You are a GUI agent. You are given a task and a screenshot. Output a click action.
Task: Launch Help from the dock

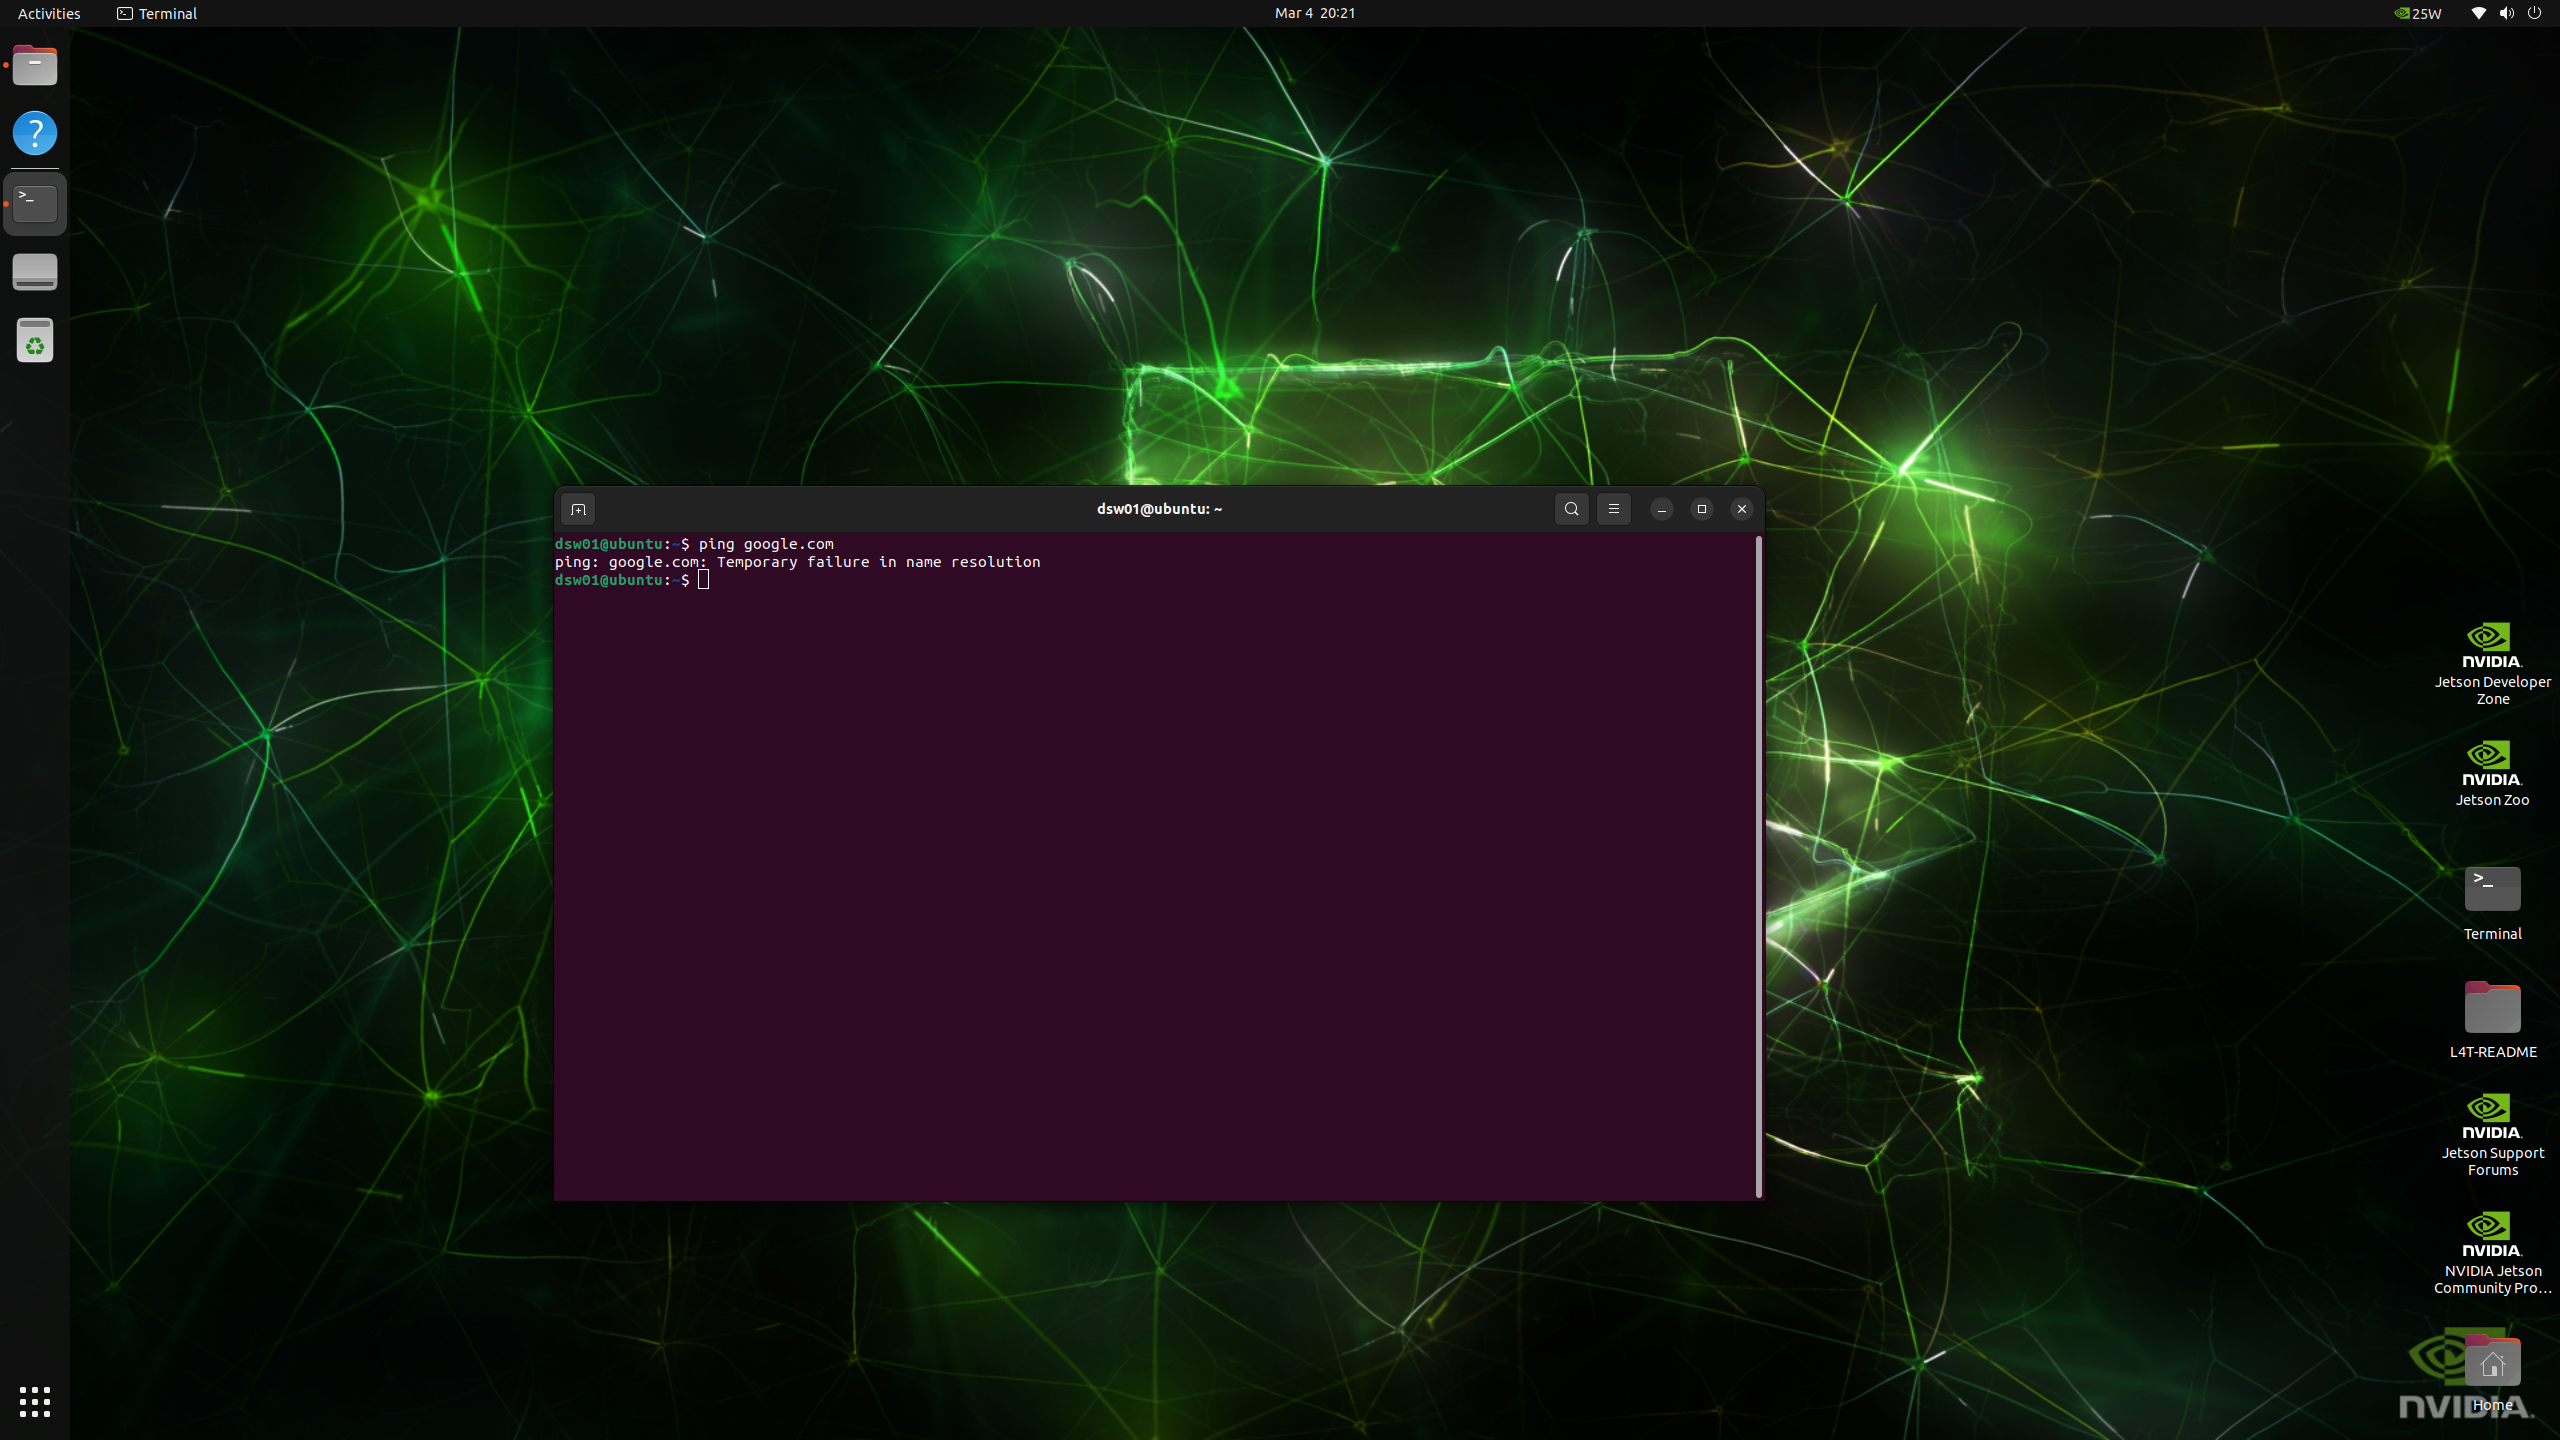[35, 133]
